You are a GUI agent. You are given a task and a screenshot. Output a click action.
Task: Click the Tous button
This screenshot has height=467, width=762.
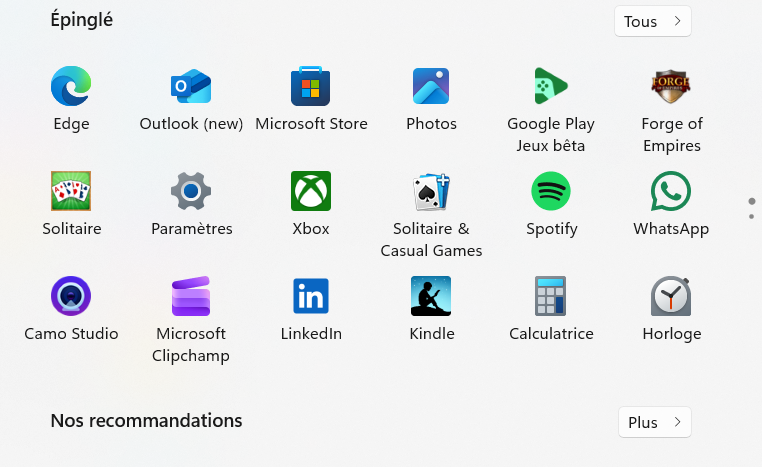(x=653, y=21)
